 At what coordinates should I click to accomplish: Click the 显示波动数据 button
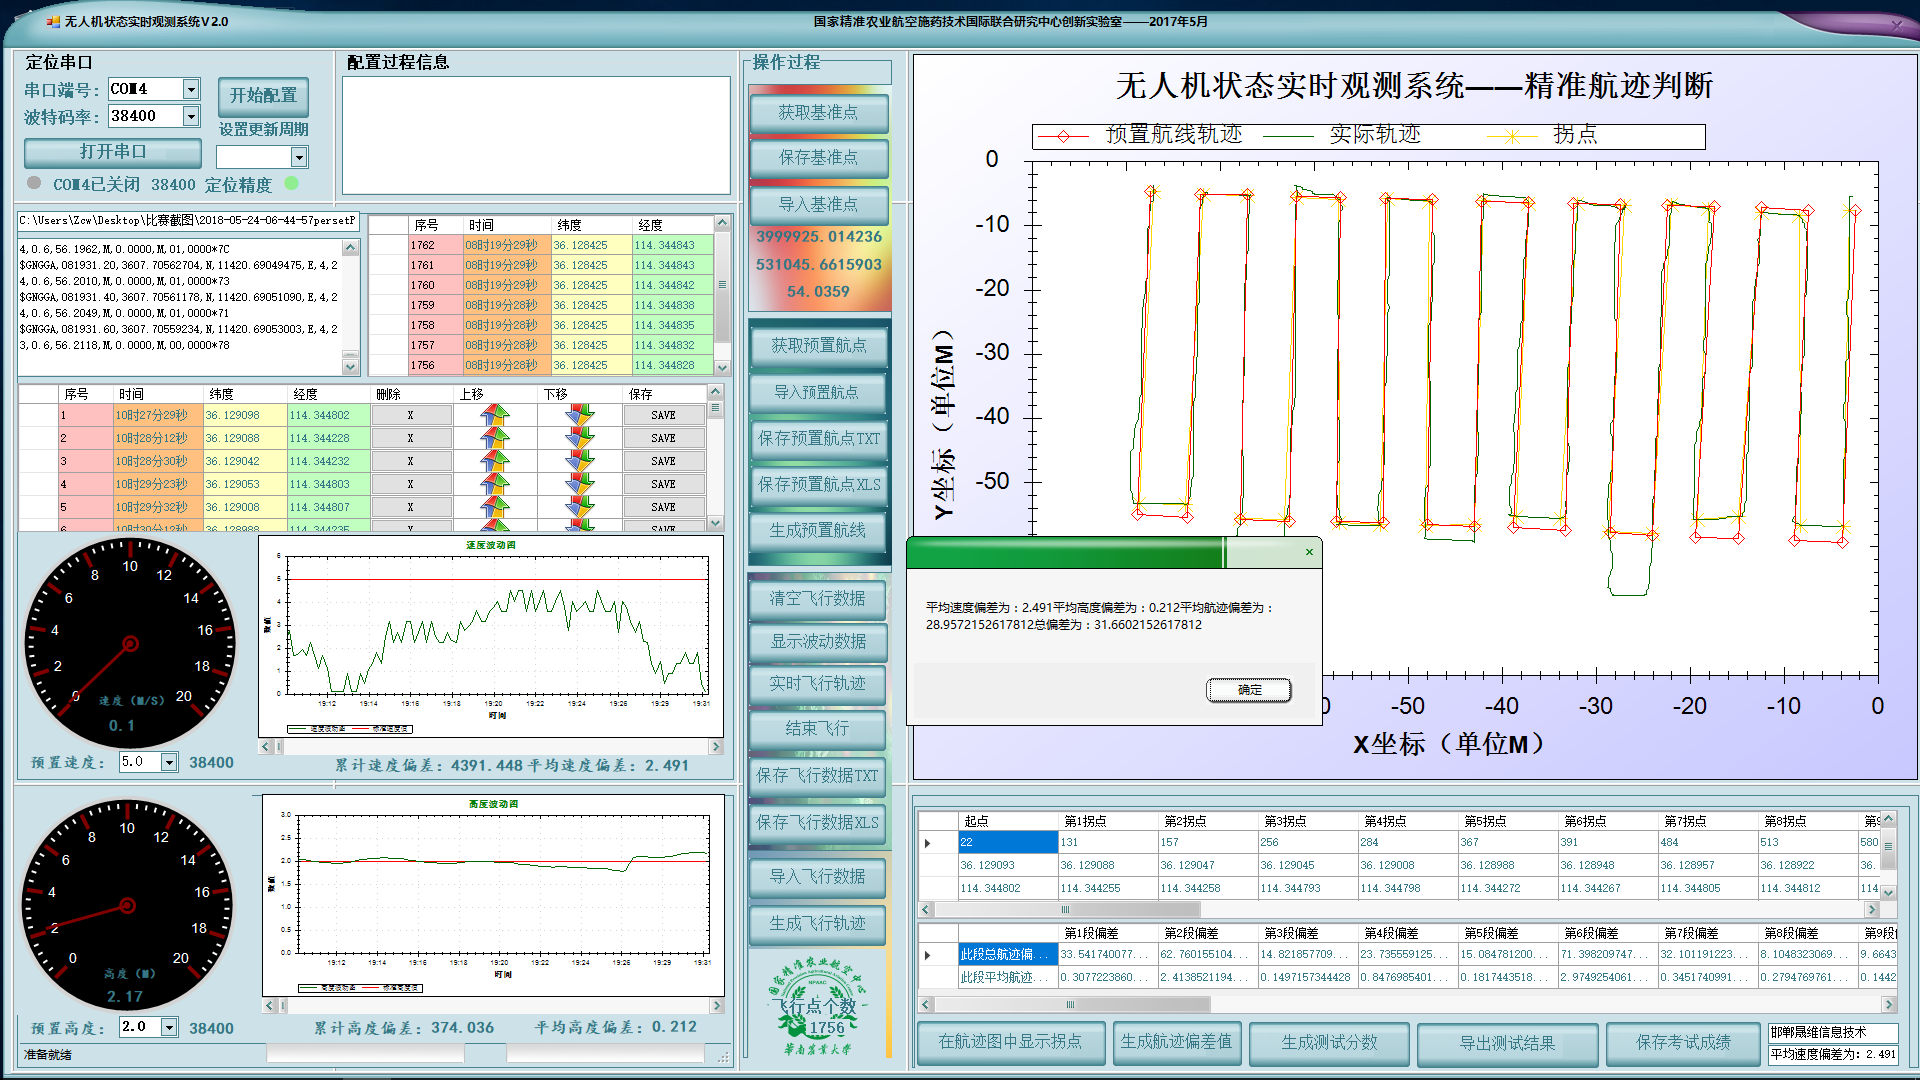click(x=818, y=641)
